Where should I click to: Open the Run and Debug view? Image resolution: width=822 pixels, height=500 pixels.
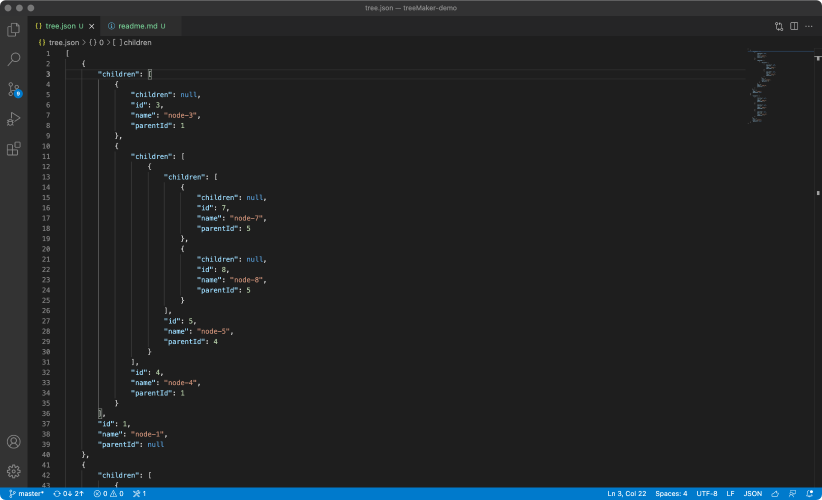click(x=14, y=119)
